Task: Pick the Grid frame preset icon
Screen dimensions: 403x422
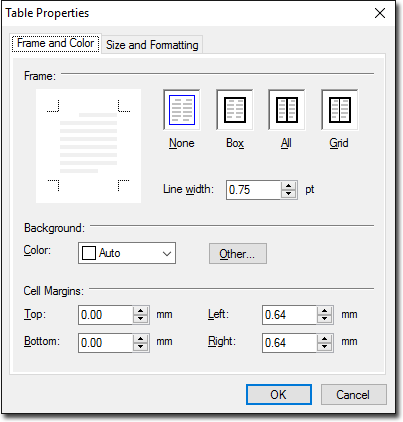Action: tap(340, 110)
